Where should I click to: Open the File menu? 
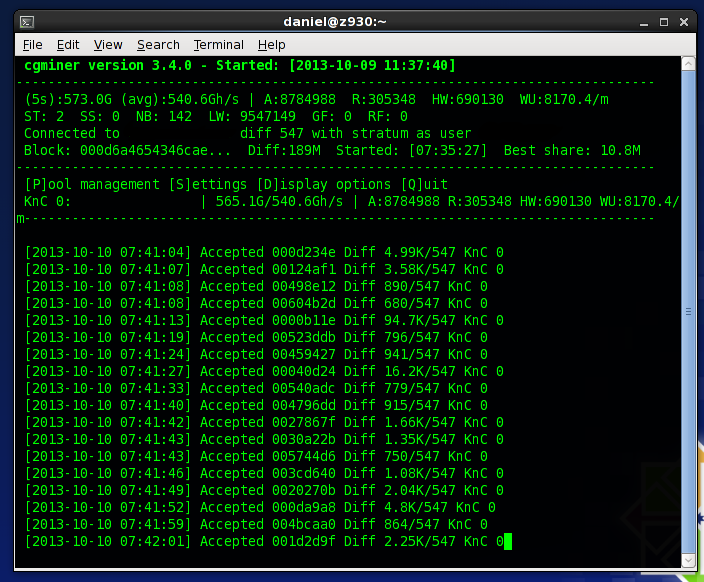(32, 45)
